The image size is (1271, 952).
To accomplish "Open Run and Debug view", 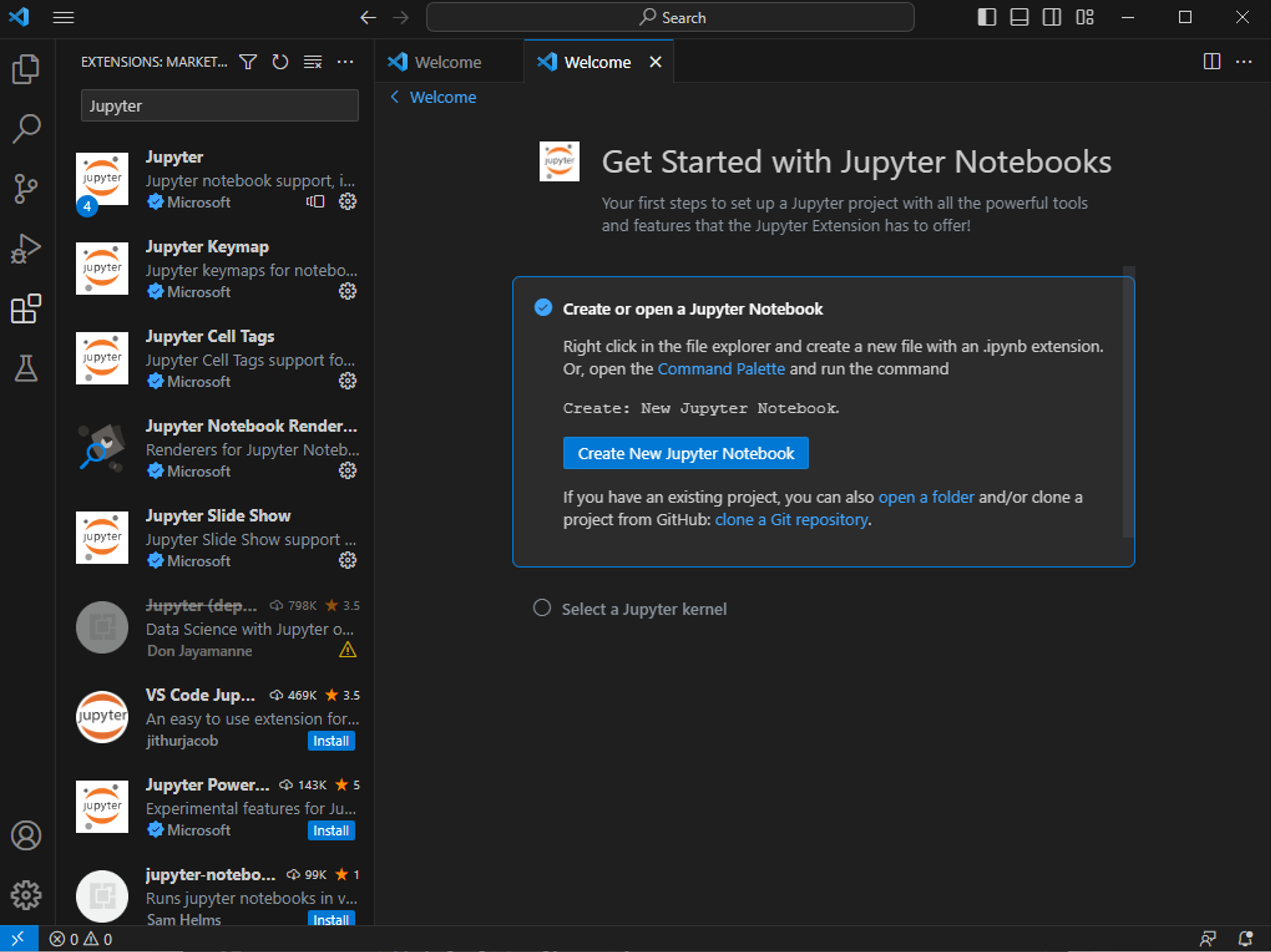I will point(26,248).
